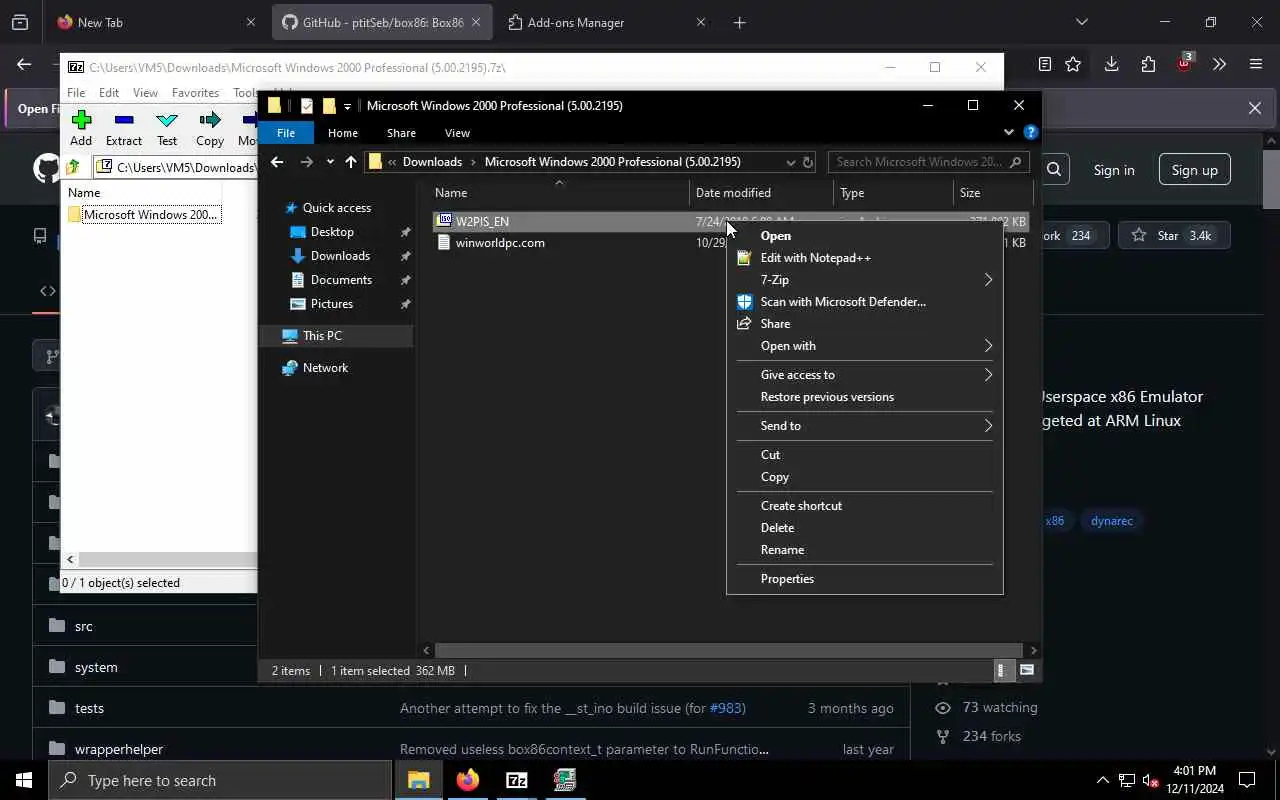Customize Quick Access Toolbar dropdown arrow
The width and height of the screenshot is (1280, 800).
point(347,106)
